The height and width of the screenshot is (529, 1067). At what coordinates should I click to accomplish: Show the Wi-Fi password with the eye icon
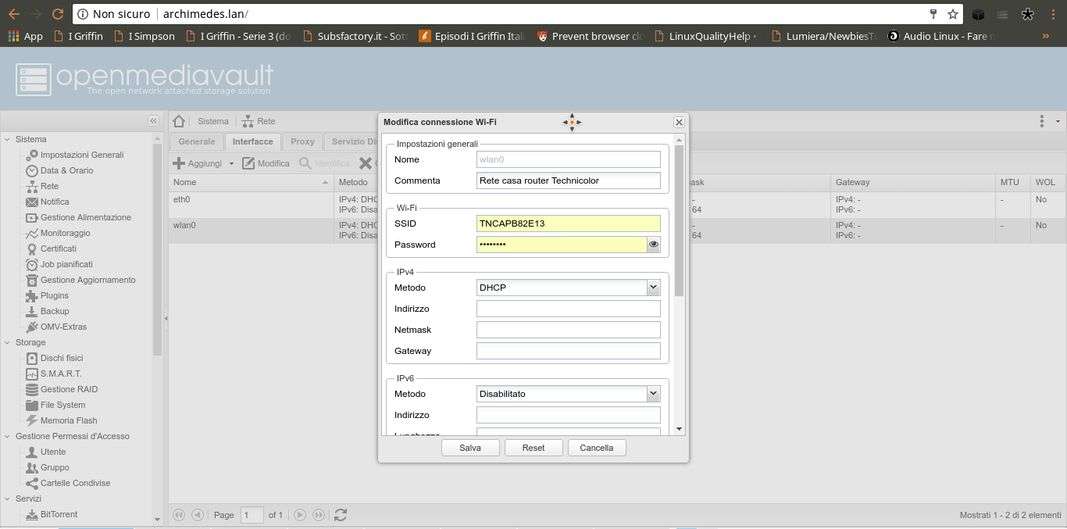[x=653, y=244]
